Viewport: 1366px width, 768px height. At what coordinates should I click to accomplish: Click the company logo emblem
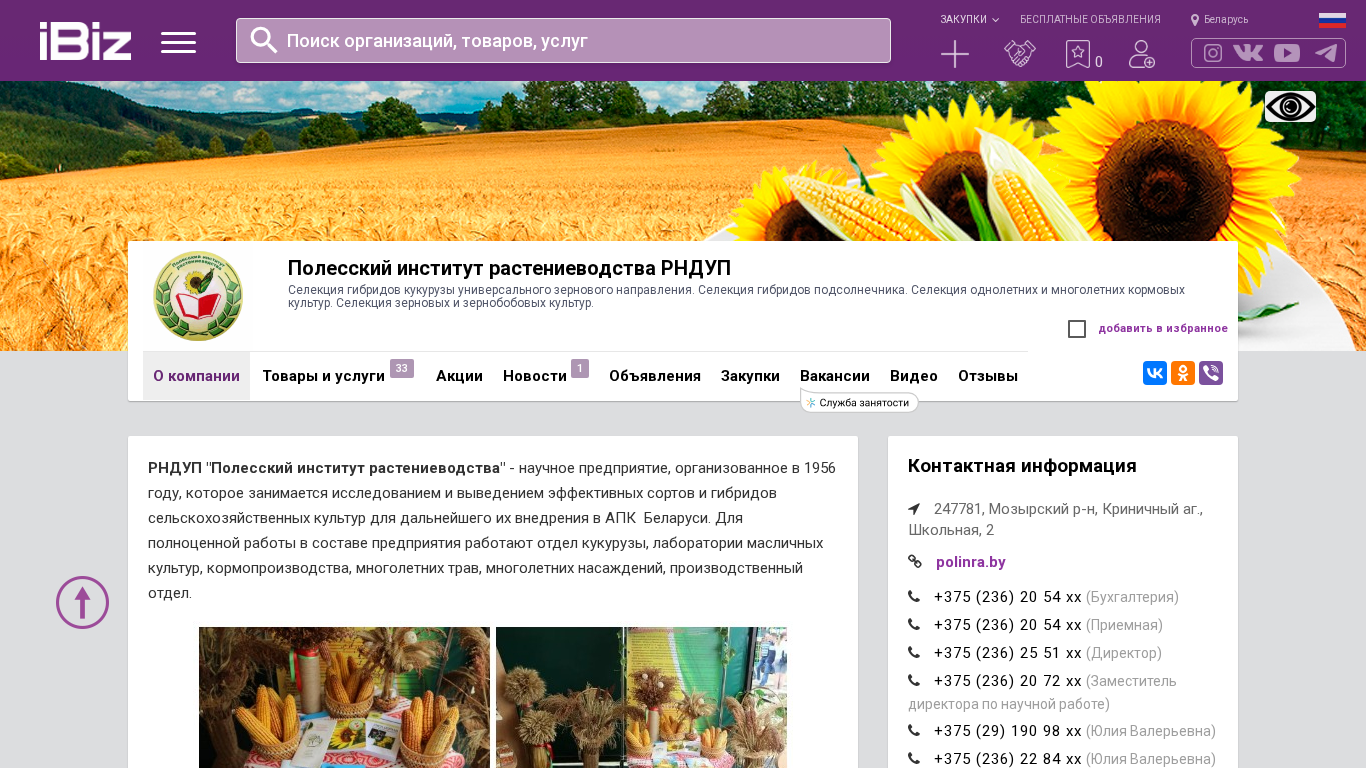pyautogui.click(x=197, y=296)
